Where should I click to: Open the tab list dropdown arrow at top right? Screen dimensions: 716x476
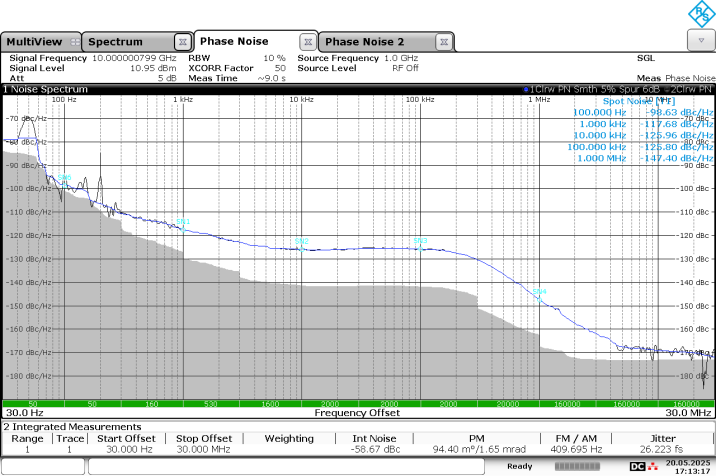point(699,40)
